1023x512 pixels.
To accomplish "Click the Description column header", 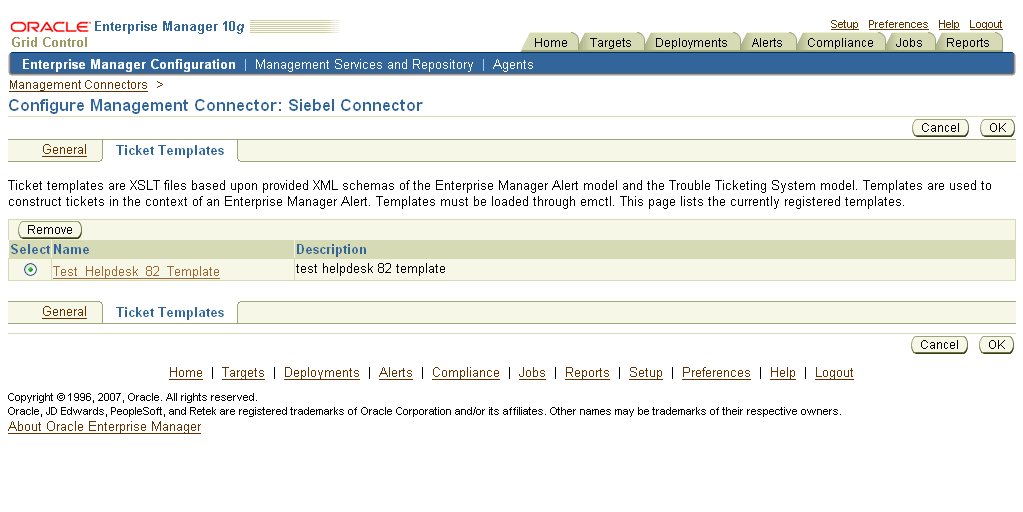I will 331,249.
